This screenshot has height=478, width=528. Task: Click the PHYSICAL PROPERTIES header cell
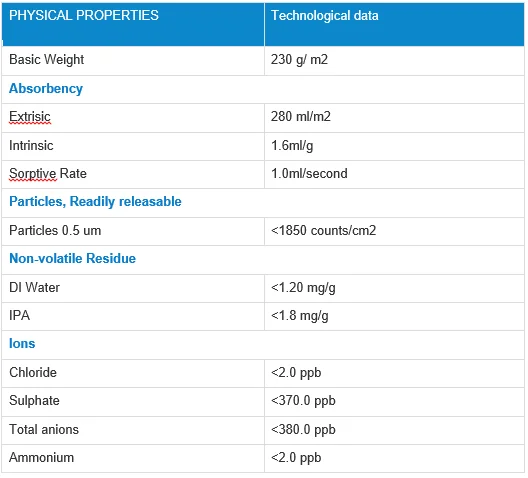click(133, 24)
